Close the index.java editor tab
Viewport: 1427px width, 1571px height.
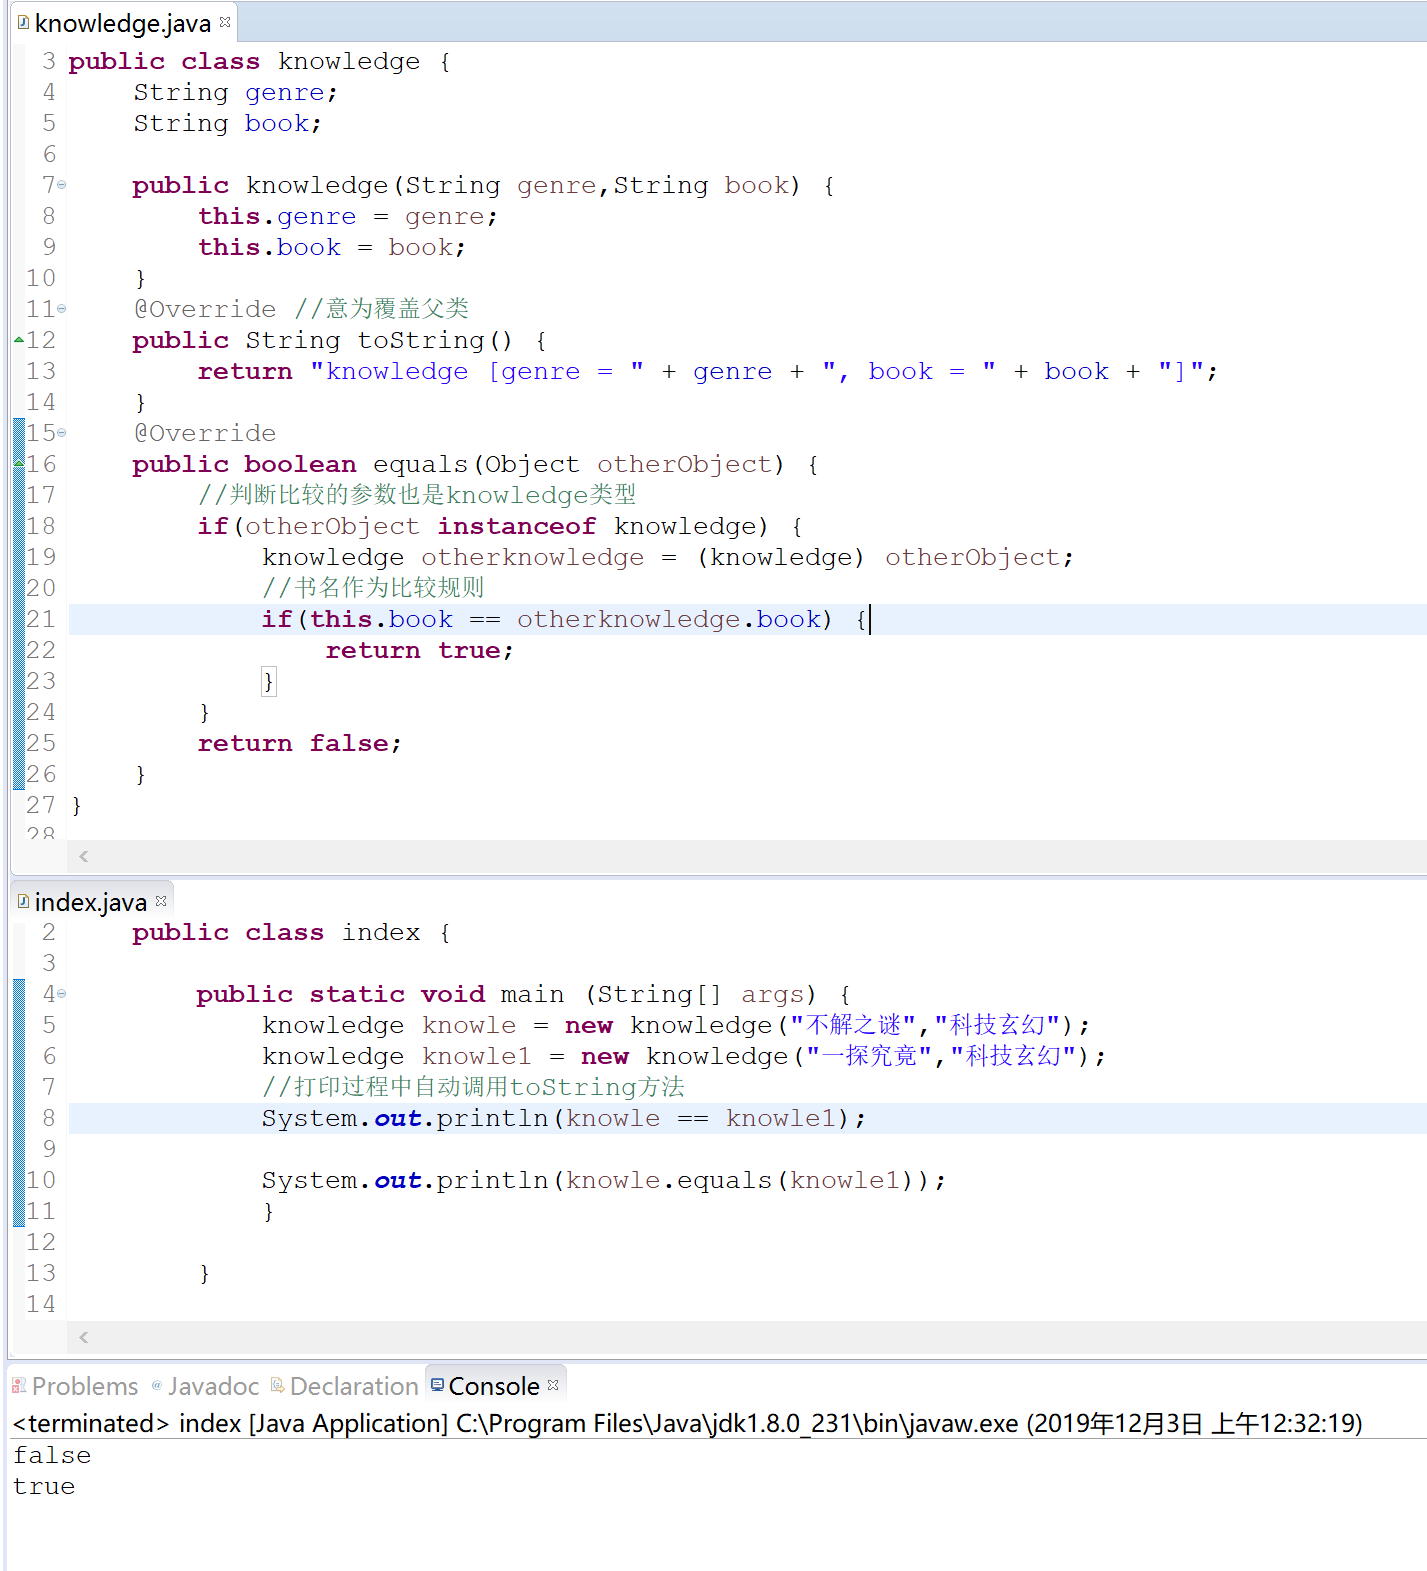[x=161, y=901]
